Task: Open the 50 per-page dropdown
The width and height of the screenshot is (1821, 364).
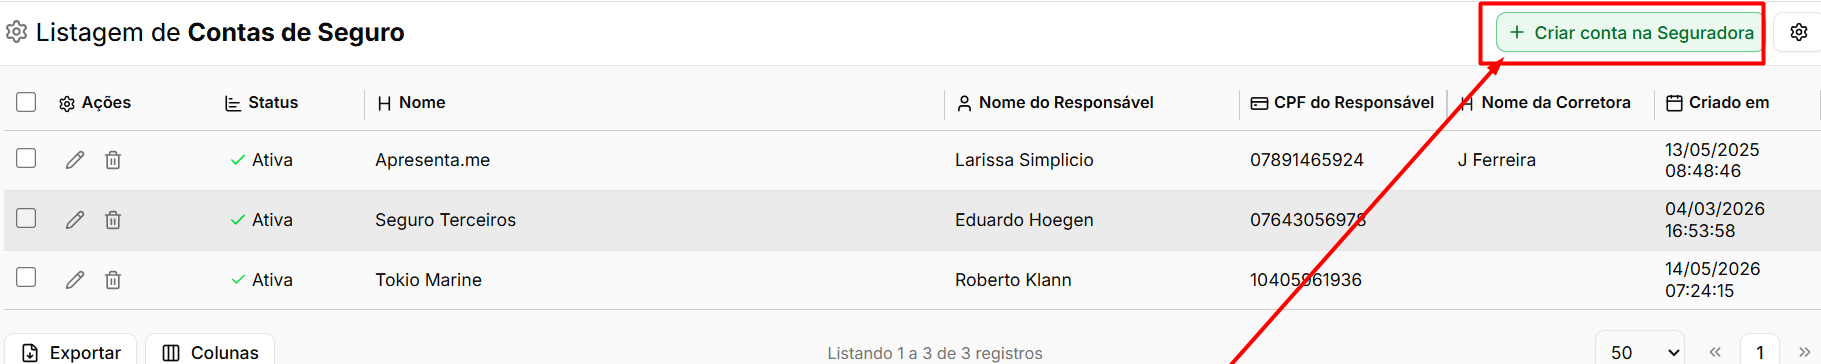Action: [1640, 351]
